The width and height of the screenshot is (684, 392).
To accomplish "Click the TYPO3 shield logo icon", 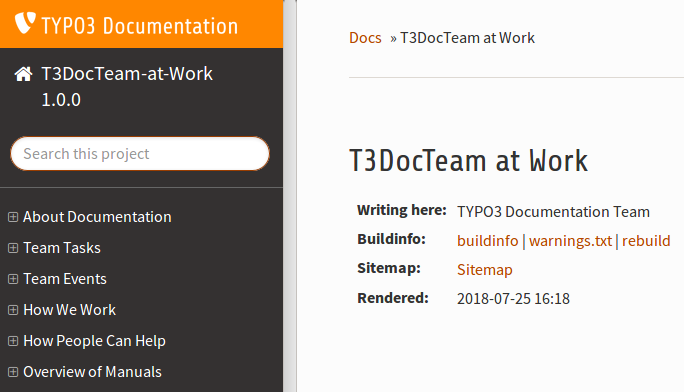I will (25, 23).
